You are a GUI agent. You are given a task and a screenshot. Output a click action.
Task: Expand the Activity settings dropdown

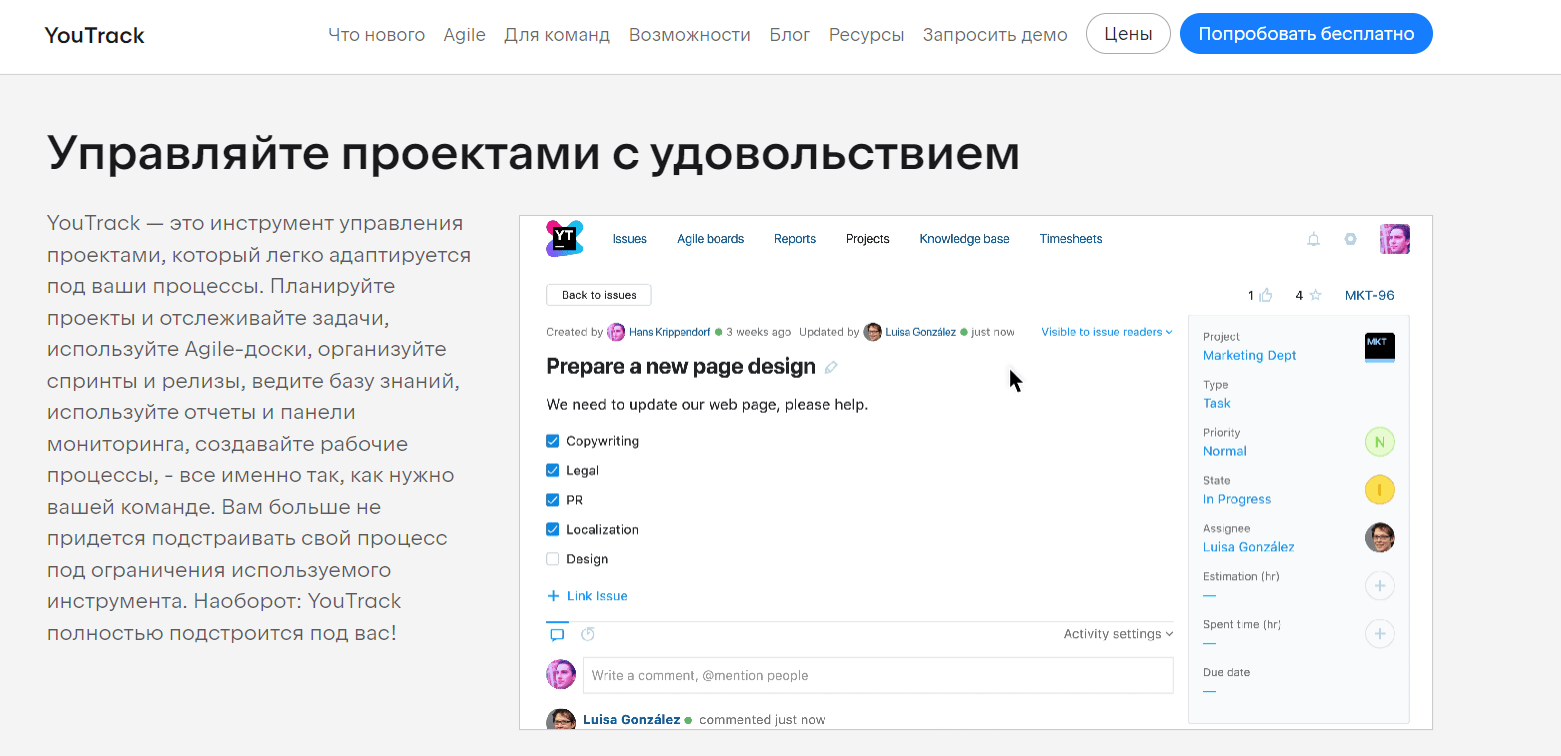point(1118,634)
